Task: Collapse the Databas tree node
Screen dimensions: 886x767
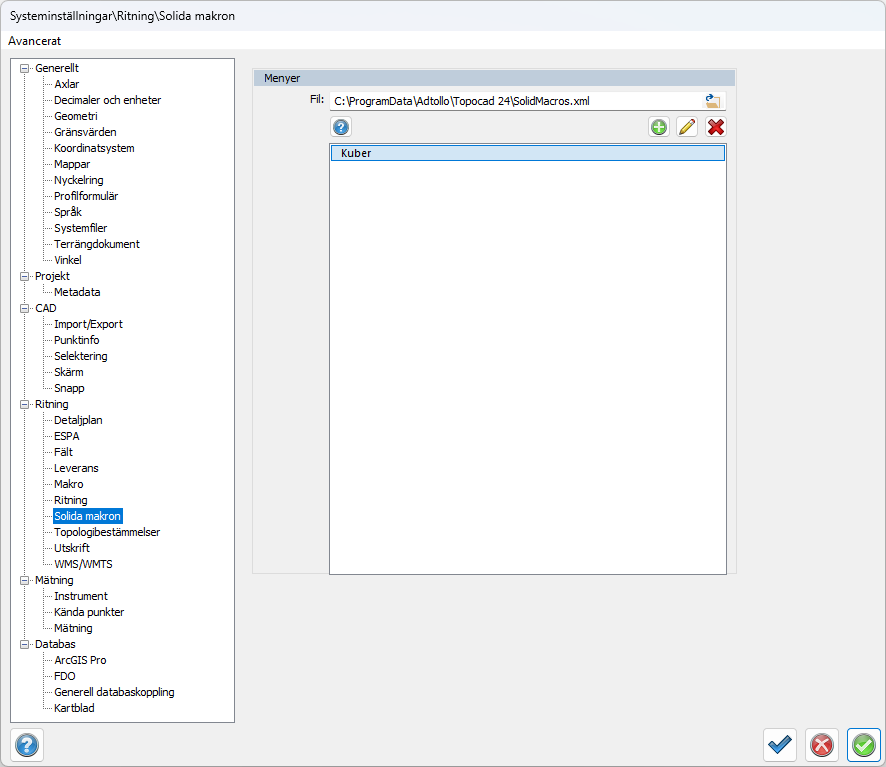Action: coord(25,644)
